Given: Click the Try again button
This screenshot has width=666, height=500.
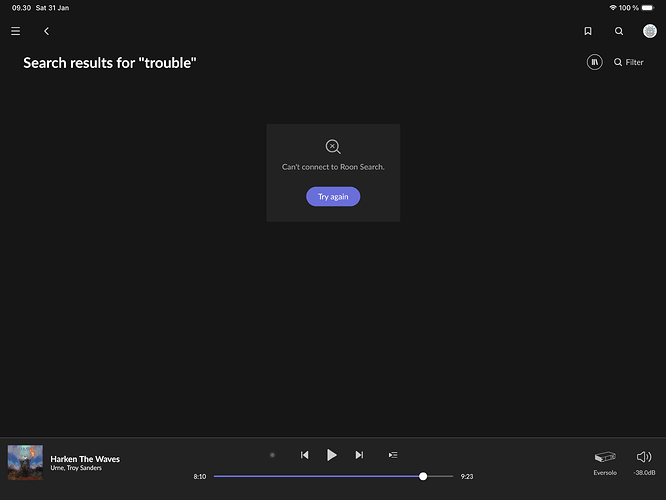Looking at the screenshot, I should [333, 197].
